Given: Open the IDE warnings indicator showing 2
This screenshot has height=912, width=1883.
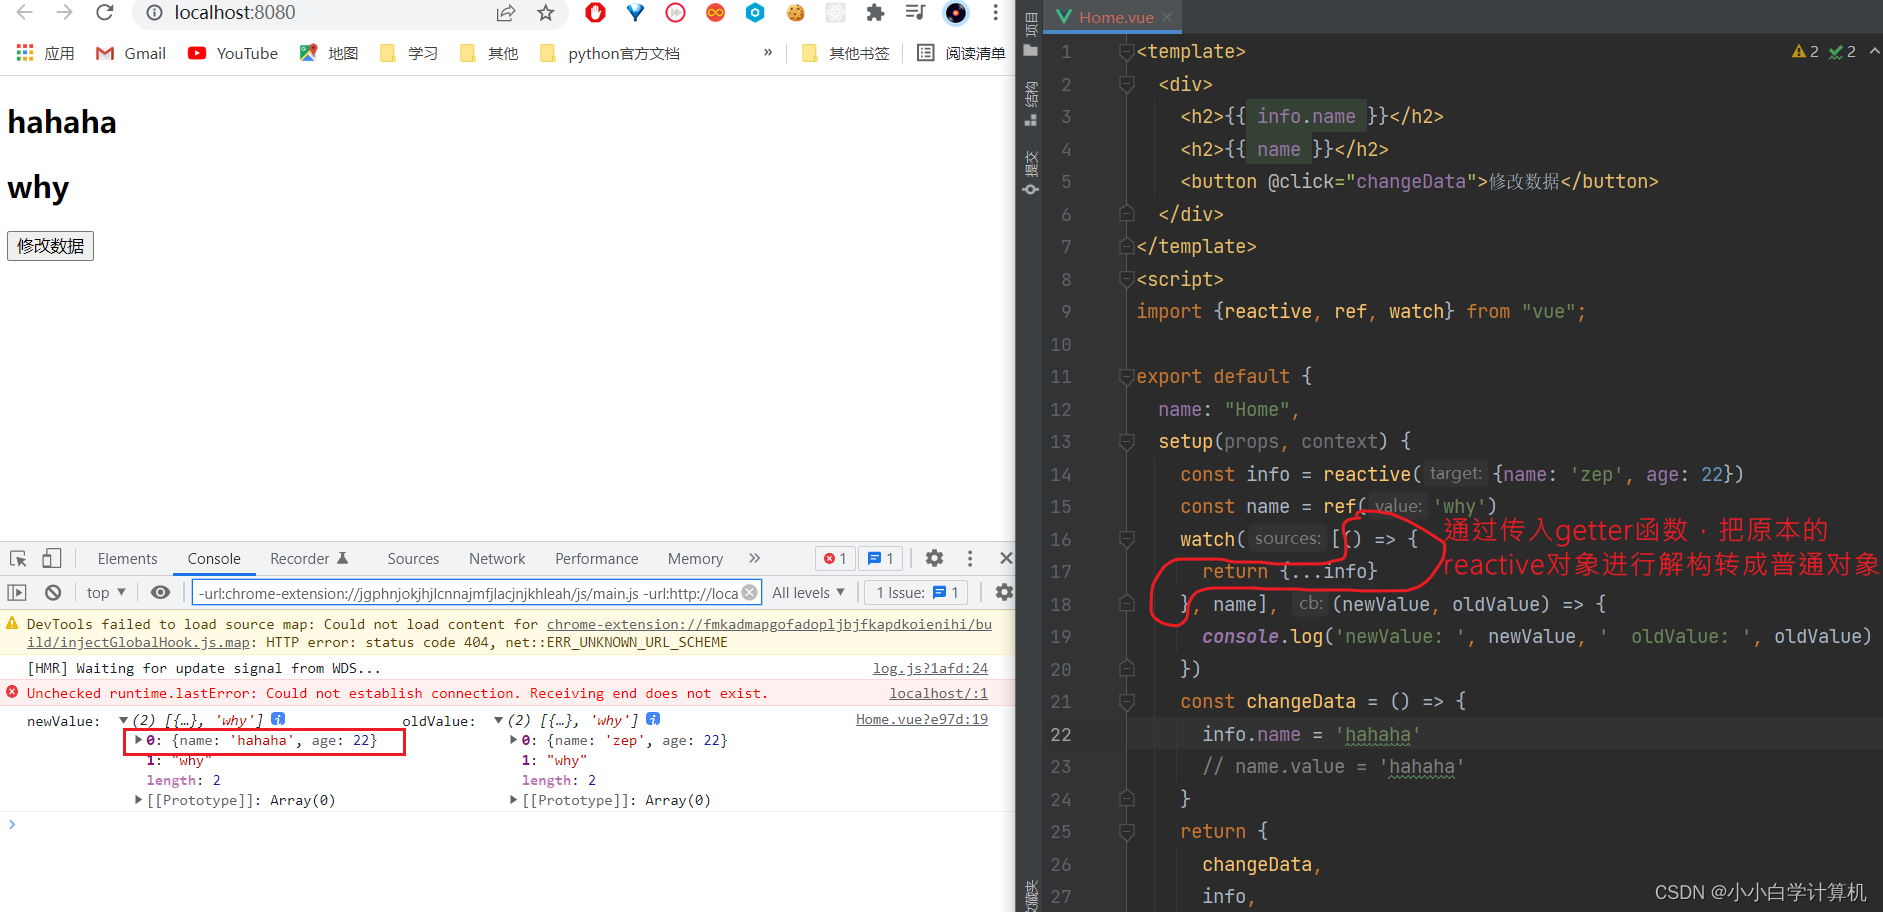Looking at the screenshot, I should click(1806, 51).
